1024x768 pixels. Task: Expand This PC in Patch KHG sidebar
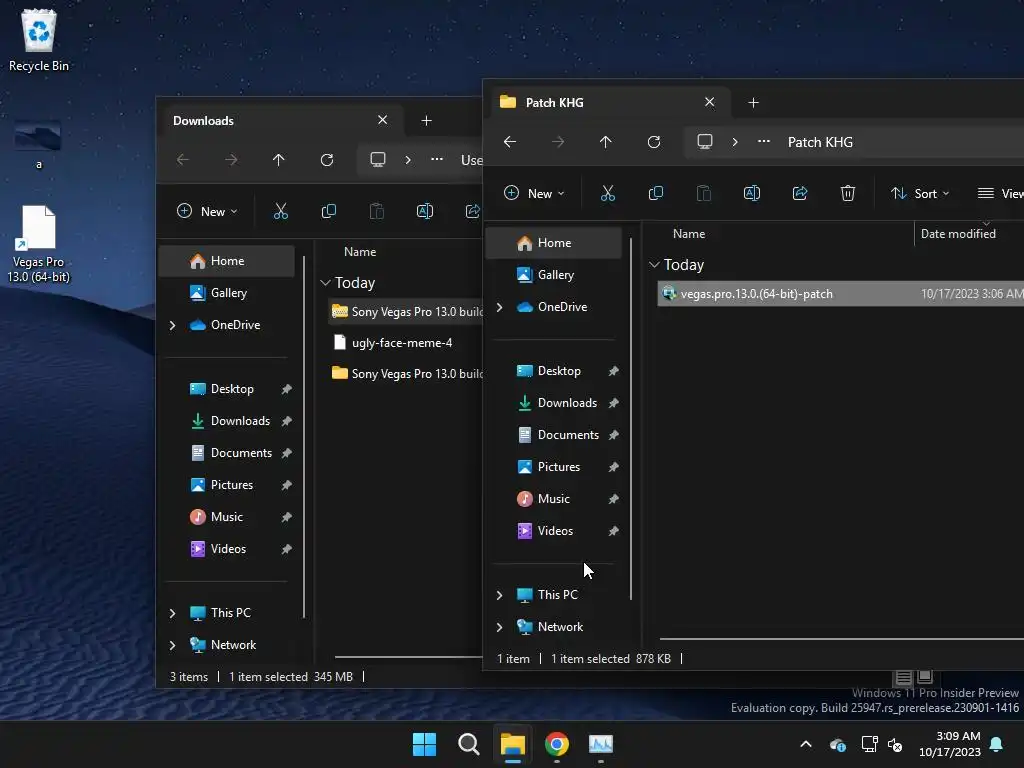(x=500, y=595)
